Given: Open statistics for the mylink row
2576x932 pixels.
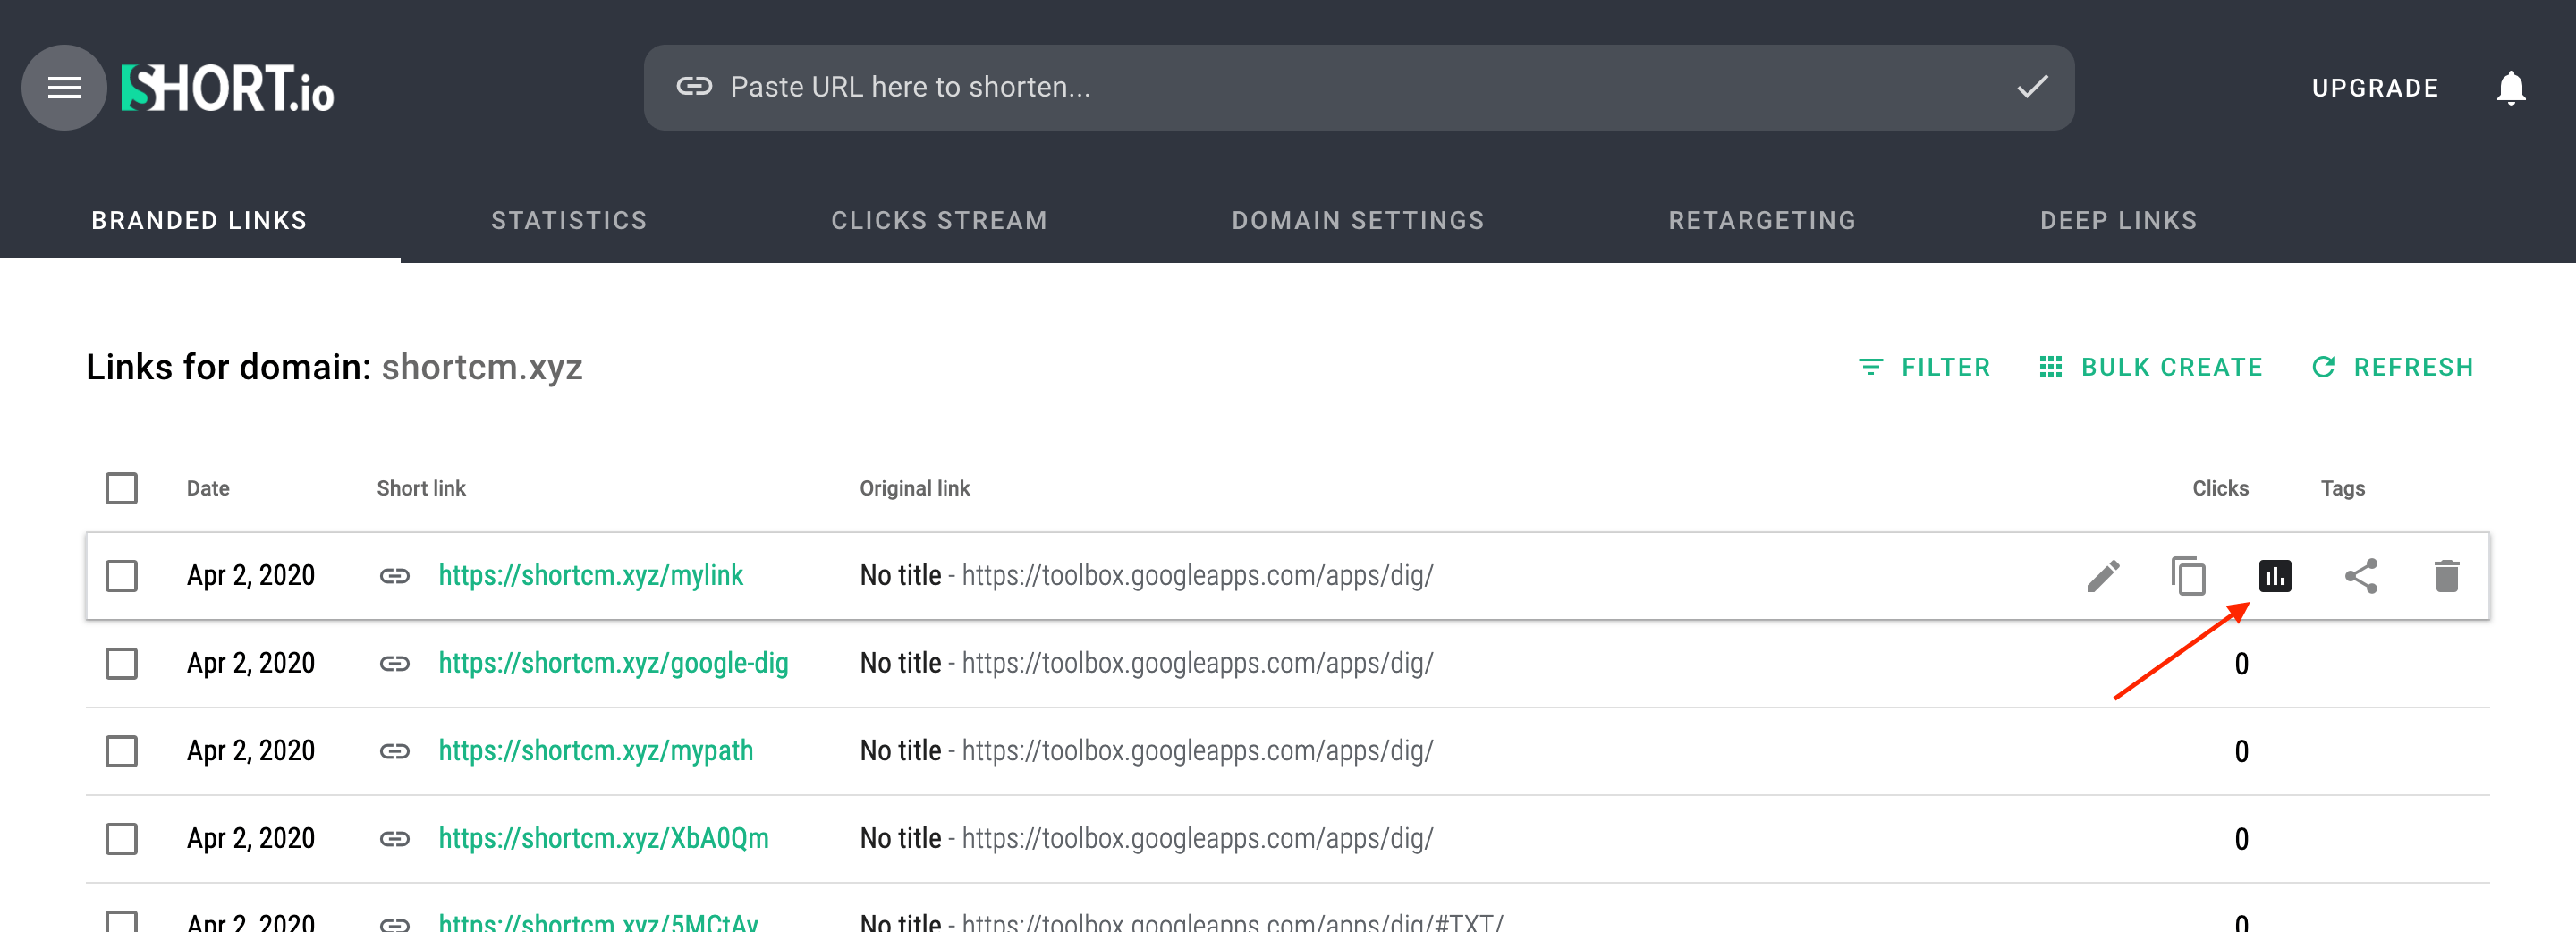Looking at the screenshot, I should 2276,576.
